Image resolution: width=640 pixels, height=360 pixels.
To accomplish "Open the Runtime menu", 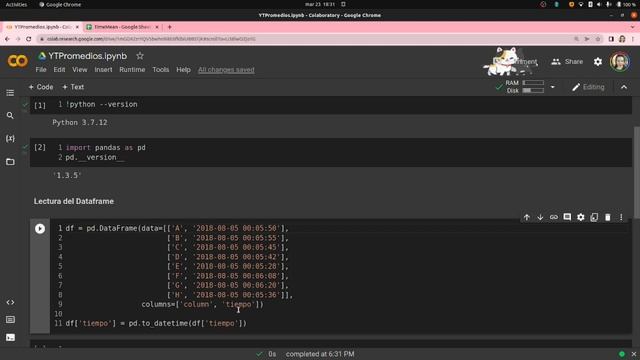I will click(132, 70).
